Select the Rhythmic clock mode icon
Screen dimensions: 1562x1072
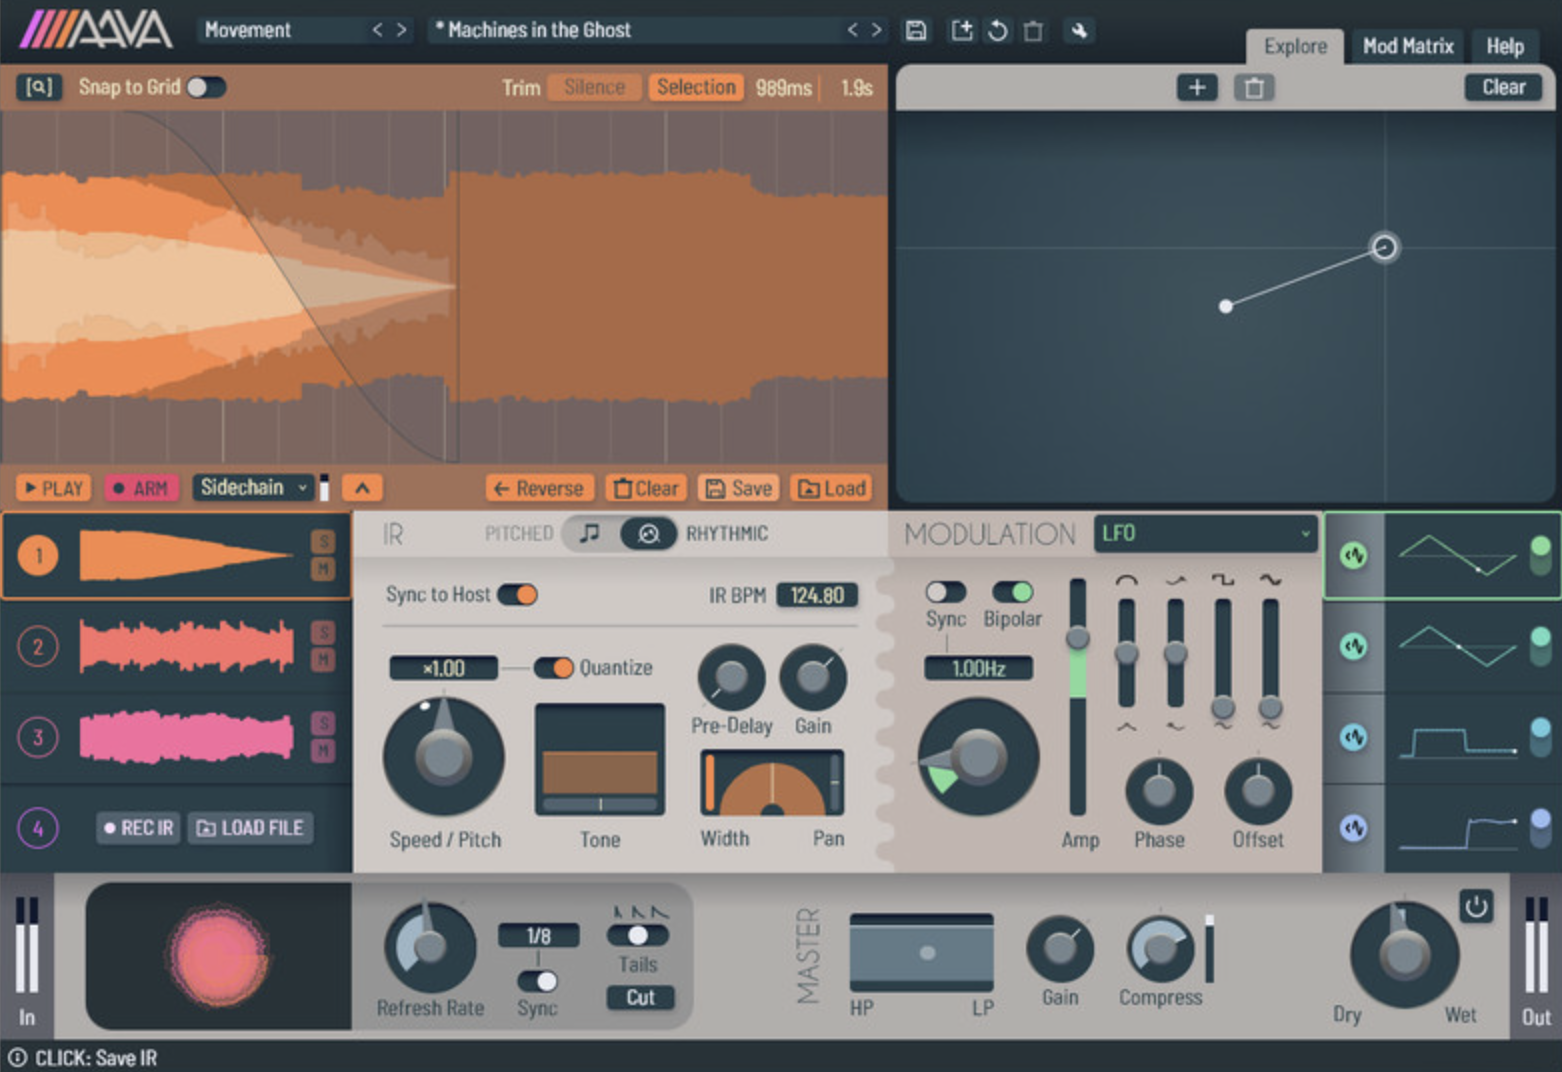click(x=649, y=534)
